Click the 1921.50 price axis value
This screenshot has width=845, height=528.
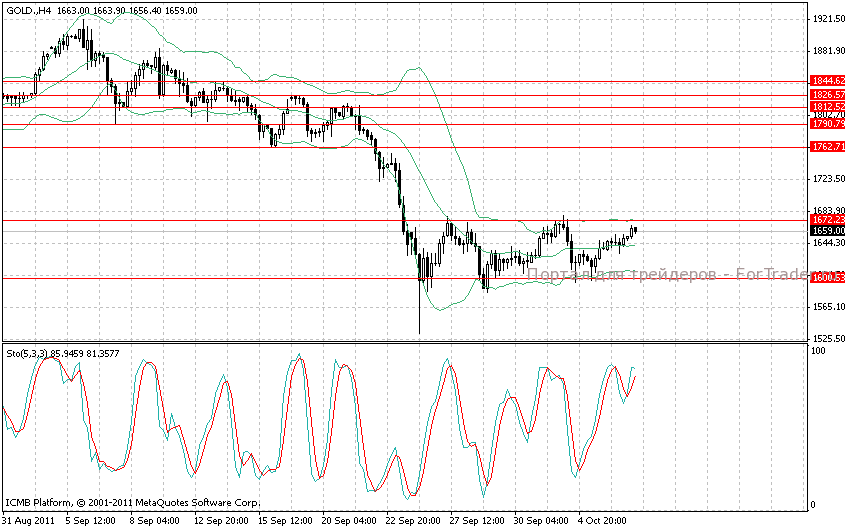(x=829, y=19)
